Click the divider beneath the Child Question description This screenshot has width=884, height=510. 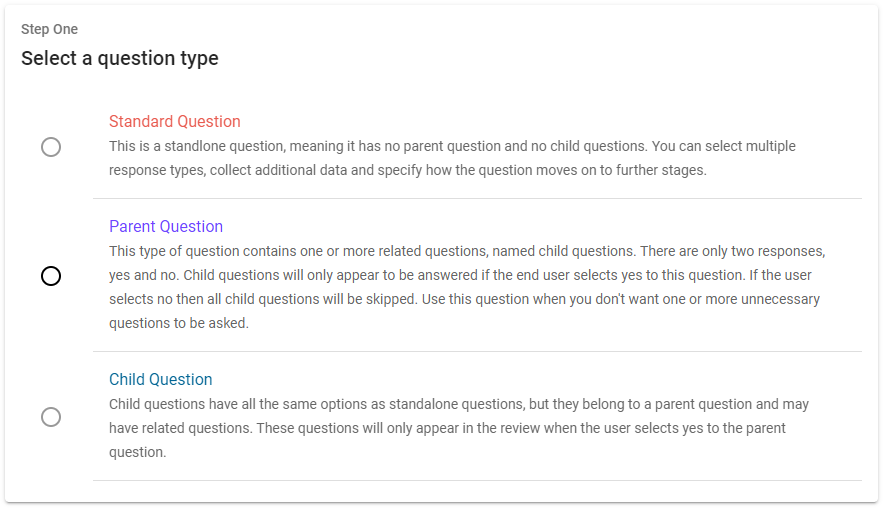click(x=477, y=480)
